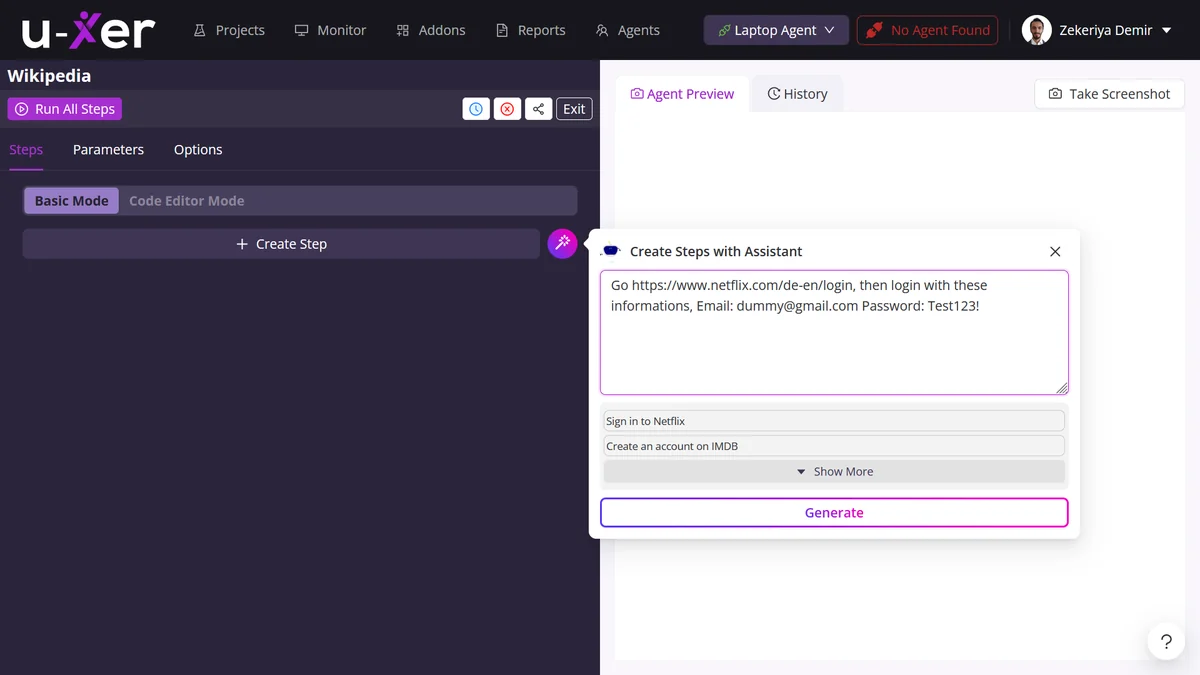1200x675 pixels.
Task: Click the red cancel icon
Action: click(507, 109)
